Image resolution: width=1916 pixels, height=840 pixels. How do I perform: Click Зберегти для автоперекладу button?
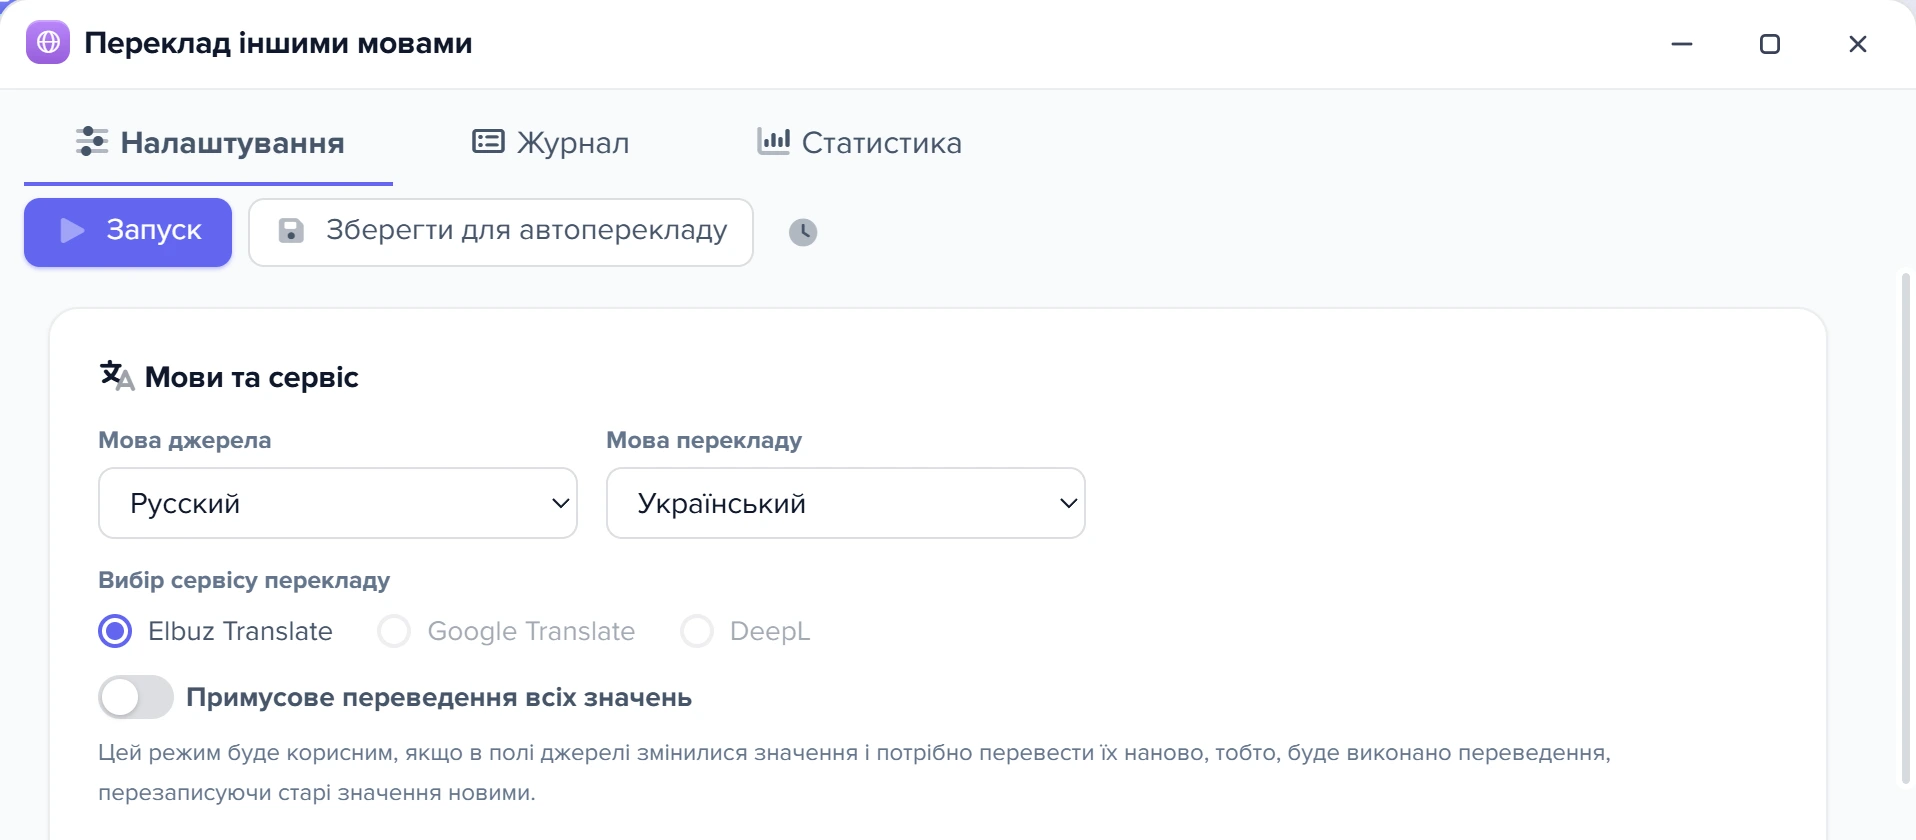pos(501,232)
